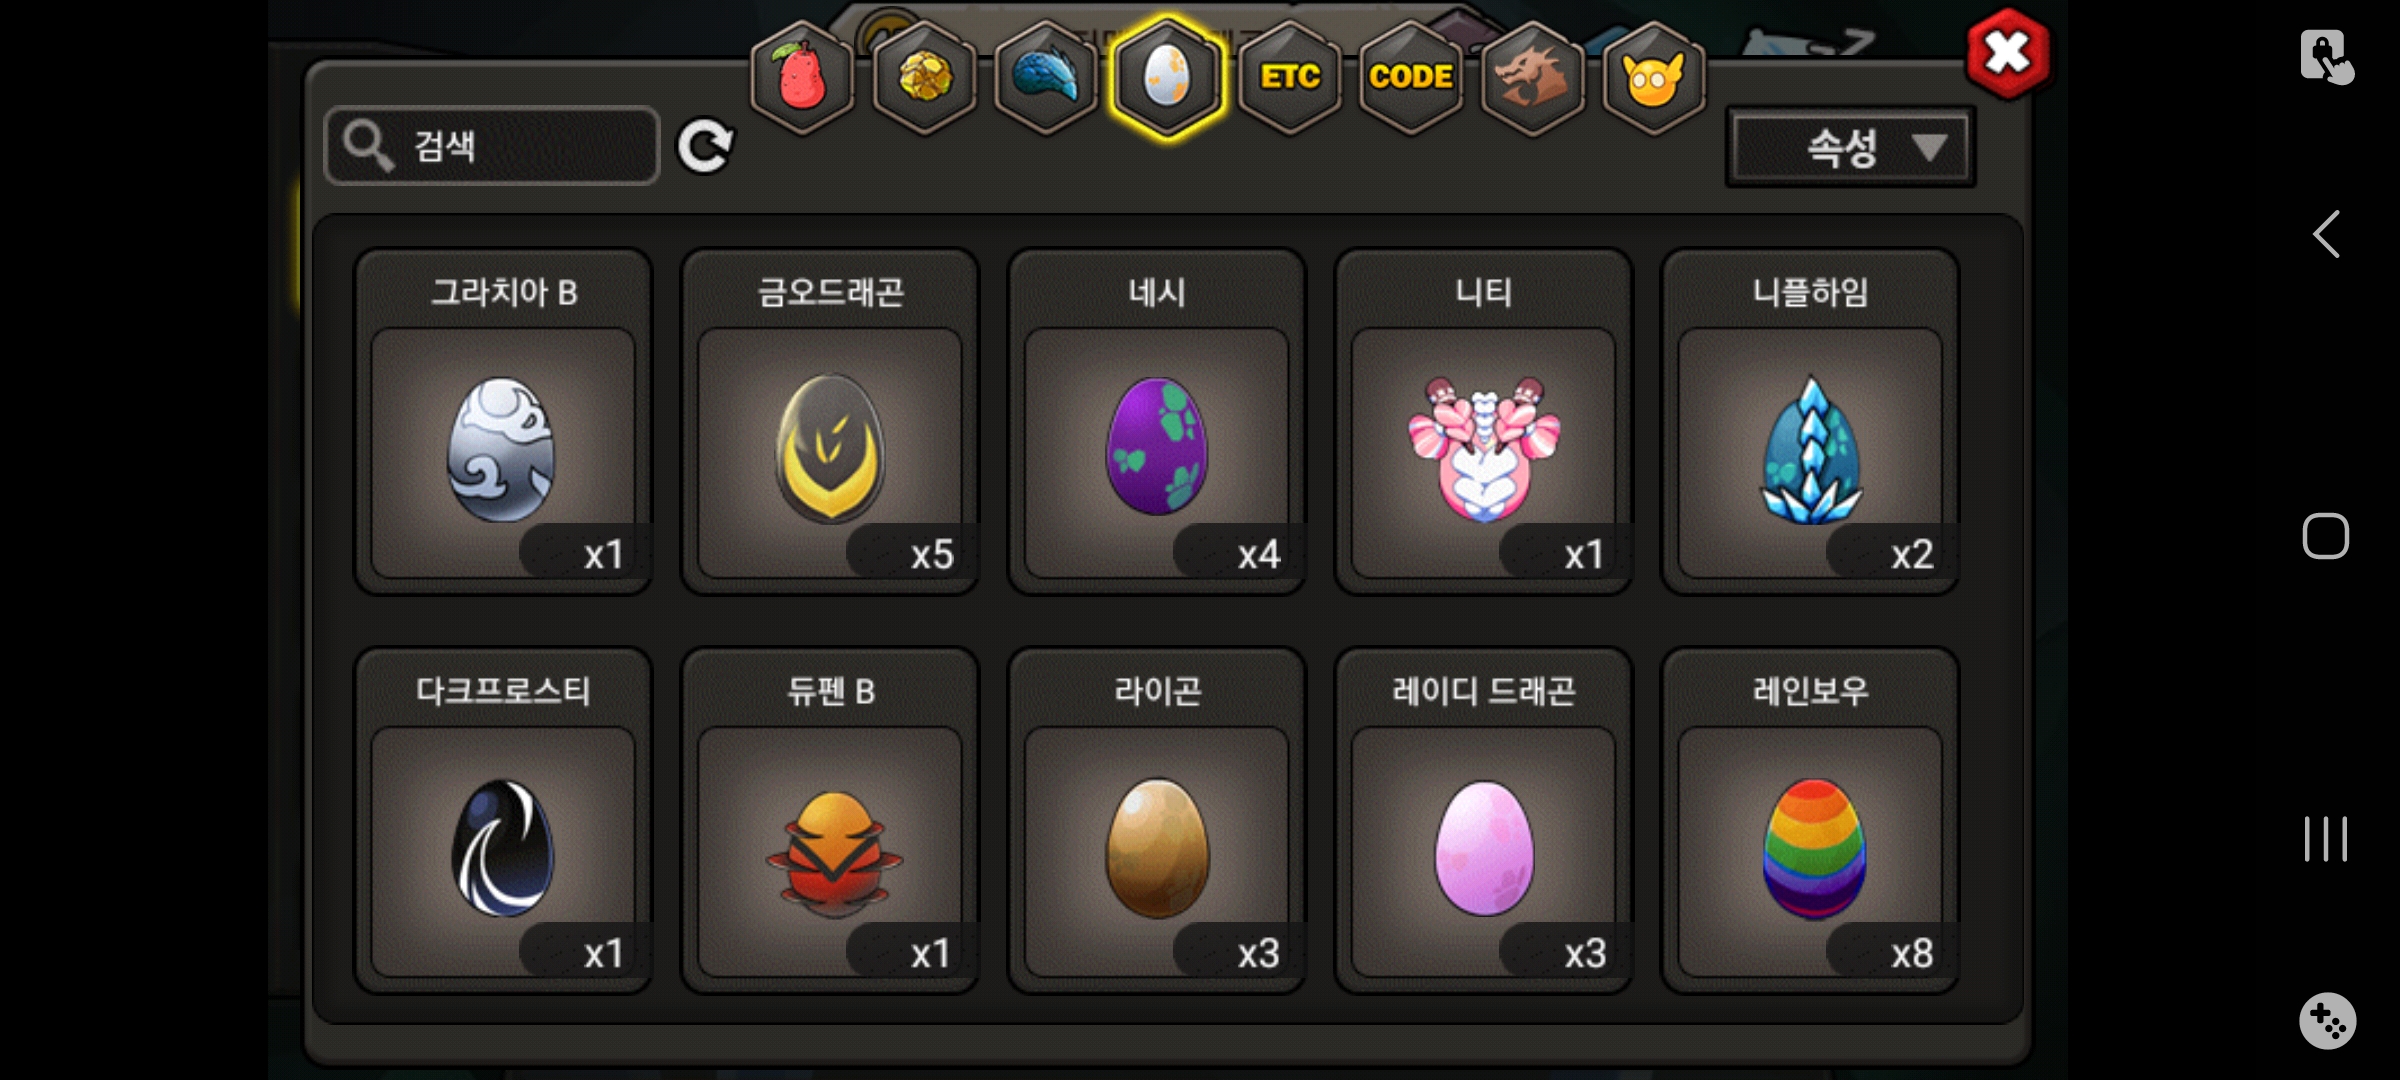
Task: Open the CODE category tab
Action: click(1411, 76)
